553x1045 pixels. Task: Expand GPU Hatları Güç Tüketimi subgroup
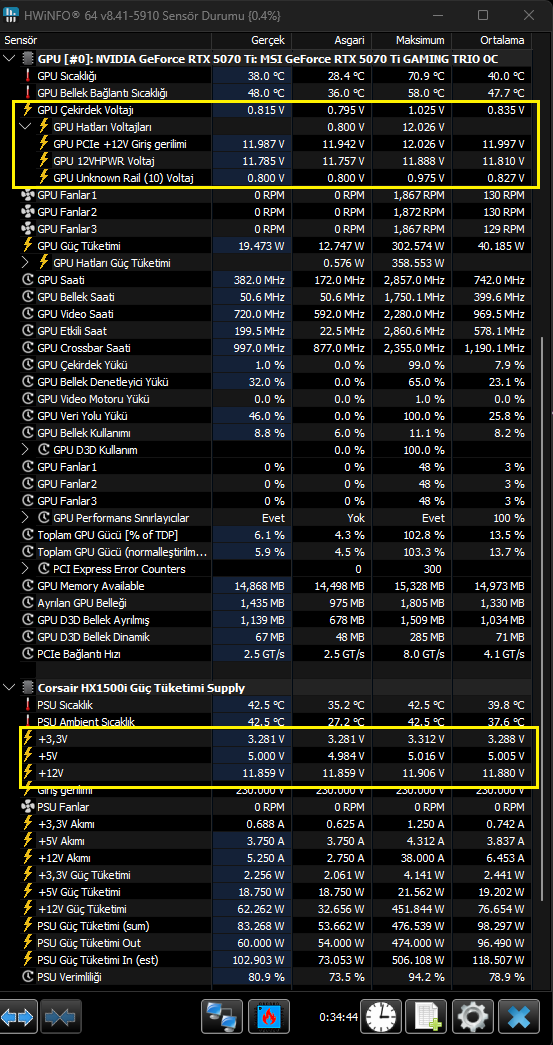pos(25,263)
